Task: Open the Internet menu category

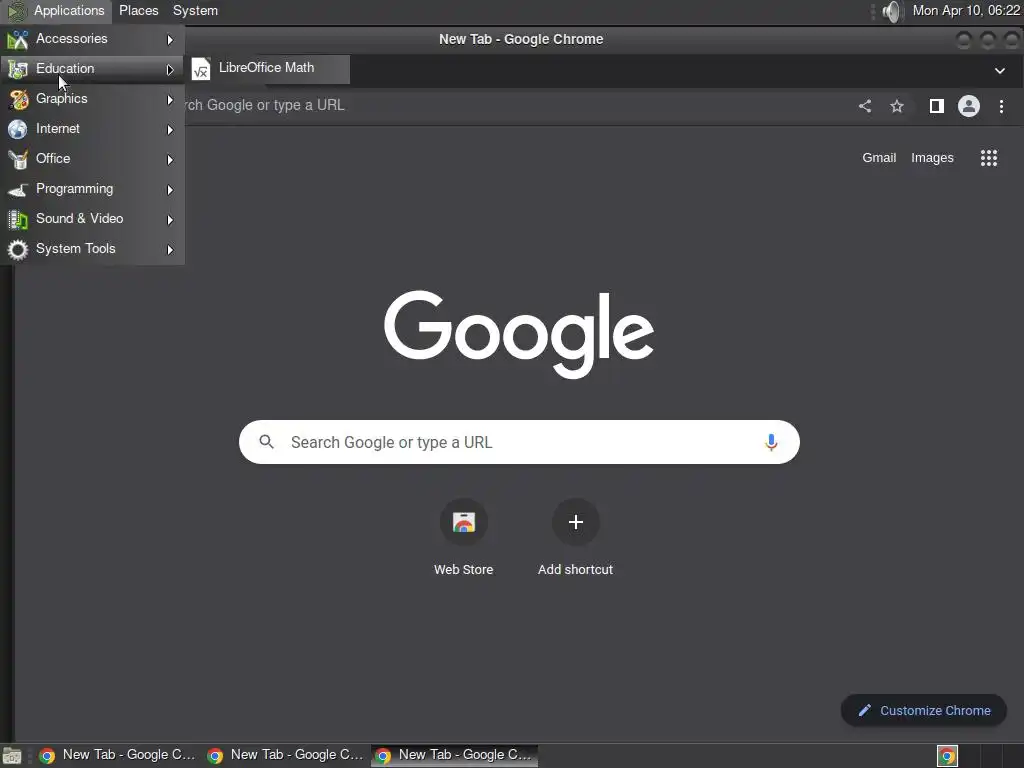Action: pos(92,129)
